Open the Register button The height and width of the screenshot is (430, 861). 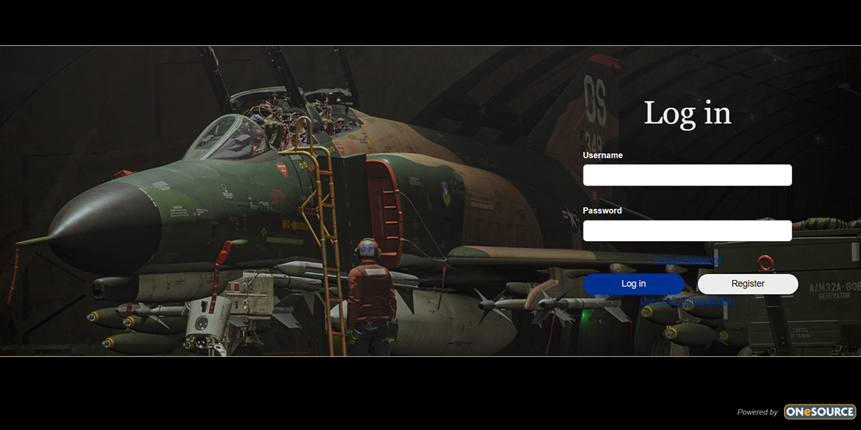tap(748, 284)
